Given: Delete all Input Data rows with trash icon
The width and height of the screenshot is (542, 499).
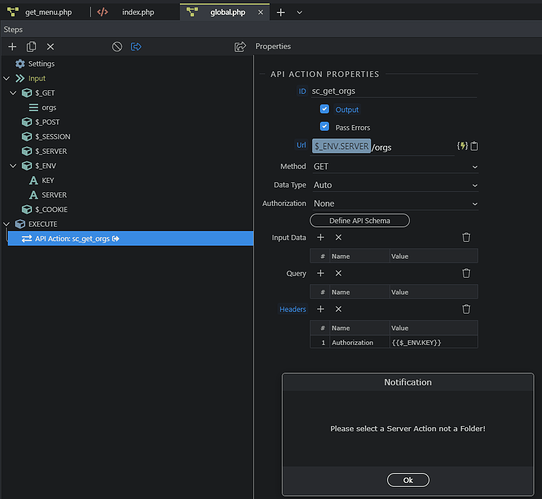Looking at the screenshot, I should [466, 237].
